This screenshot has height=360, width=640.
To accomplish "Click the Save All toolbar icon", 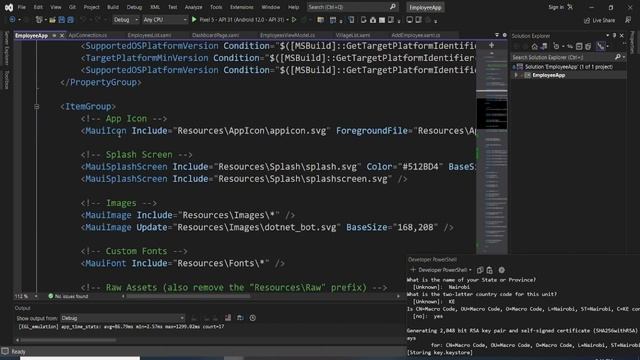I will coord(70,20).
